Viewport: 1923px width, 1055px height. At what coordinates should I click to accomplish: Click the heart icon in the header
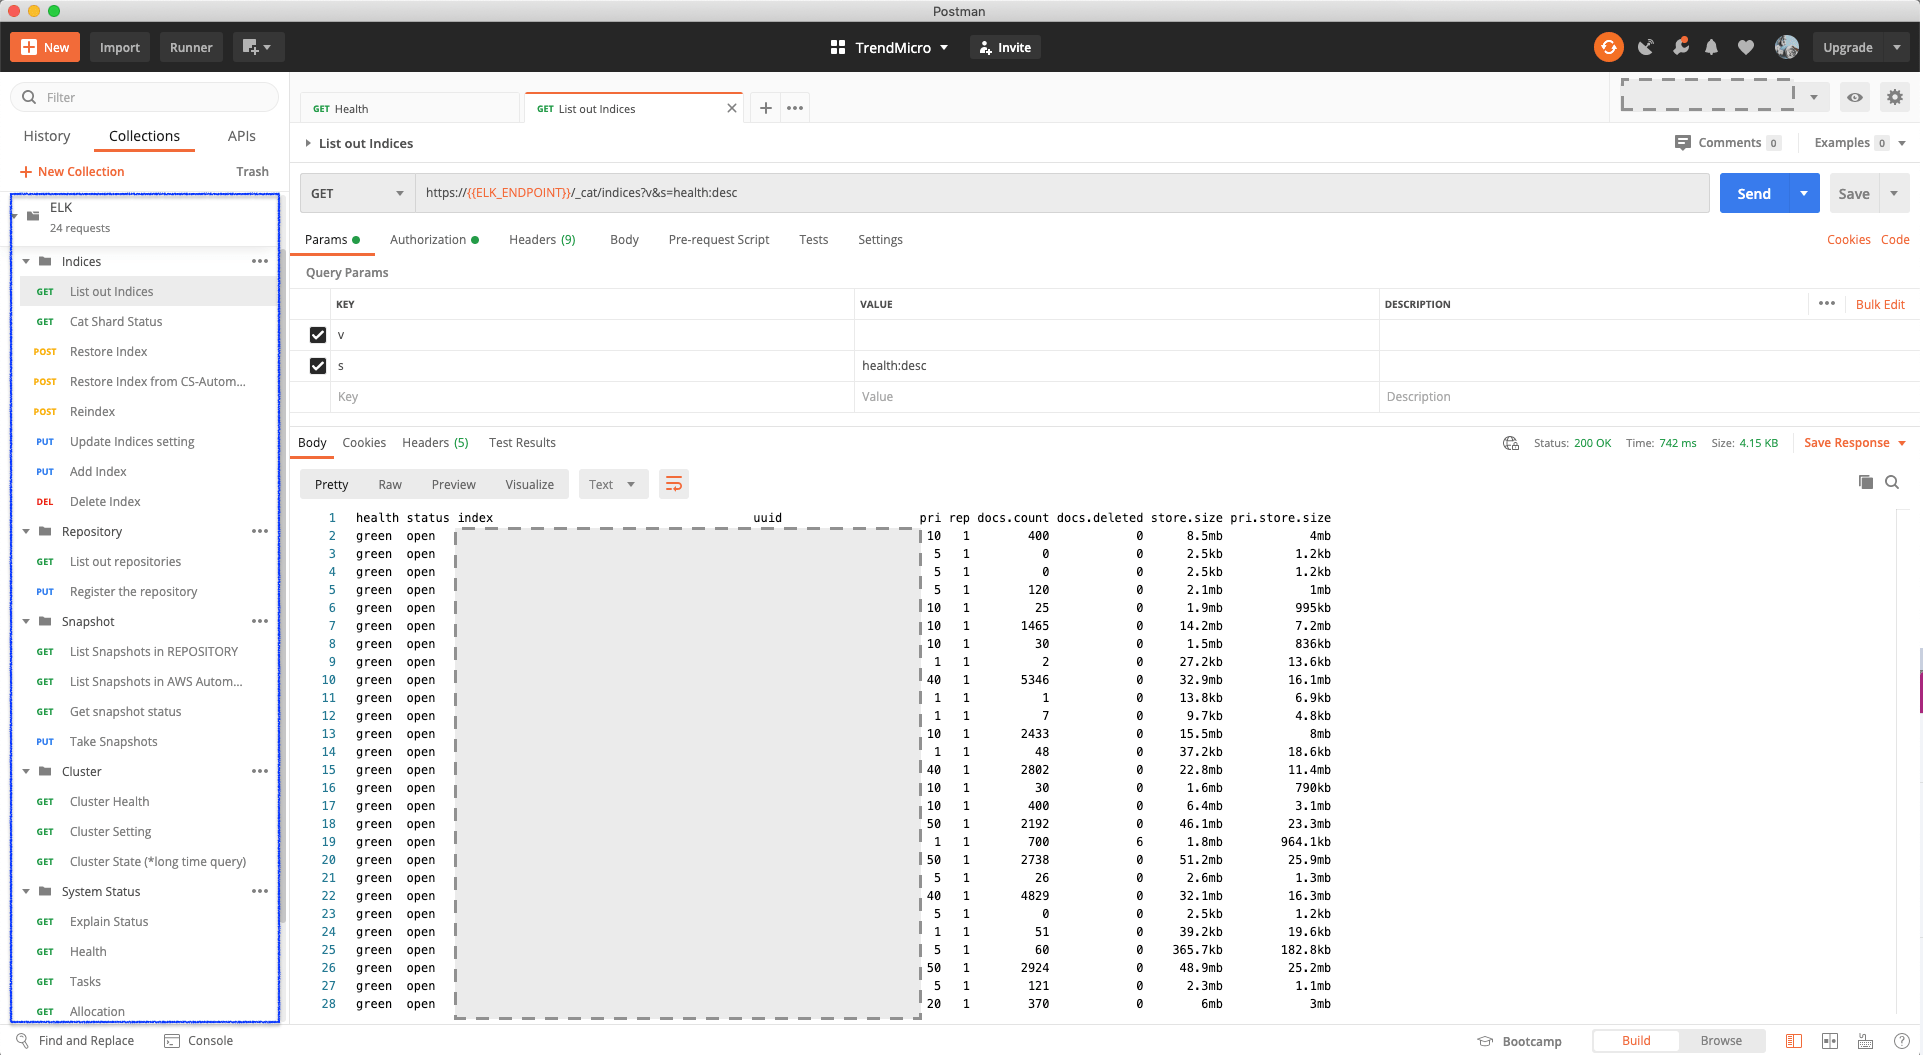point(1746,47)
